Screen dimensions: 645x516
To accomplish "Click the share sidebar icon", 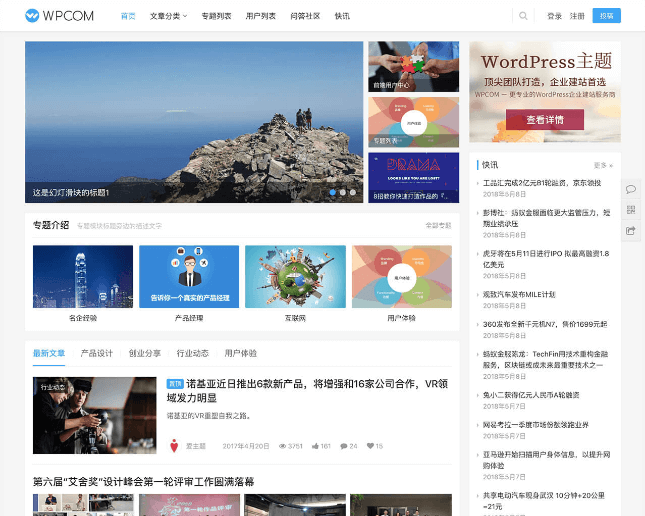I will [631, 230].
